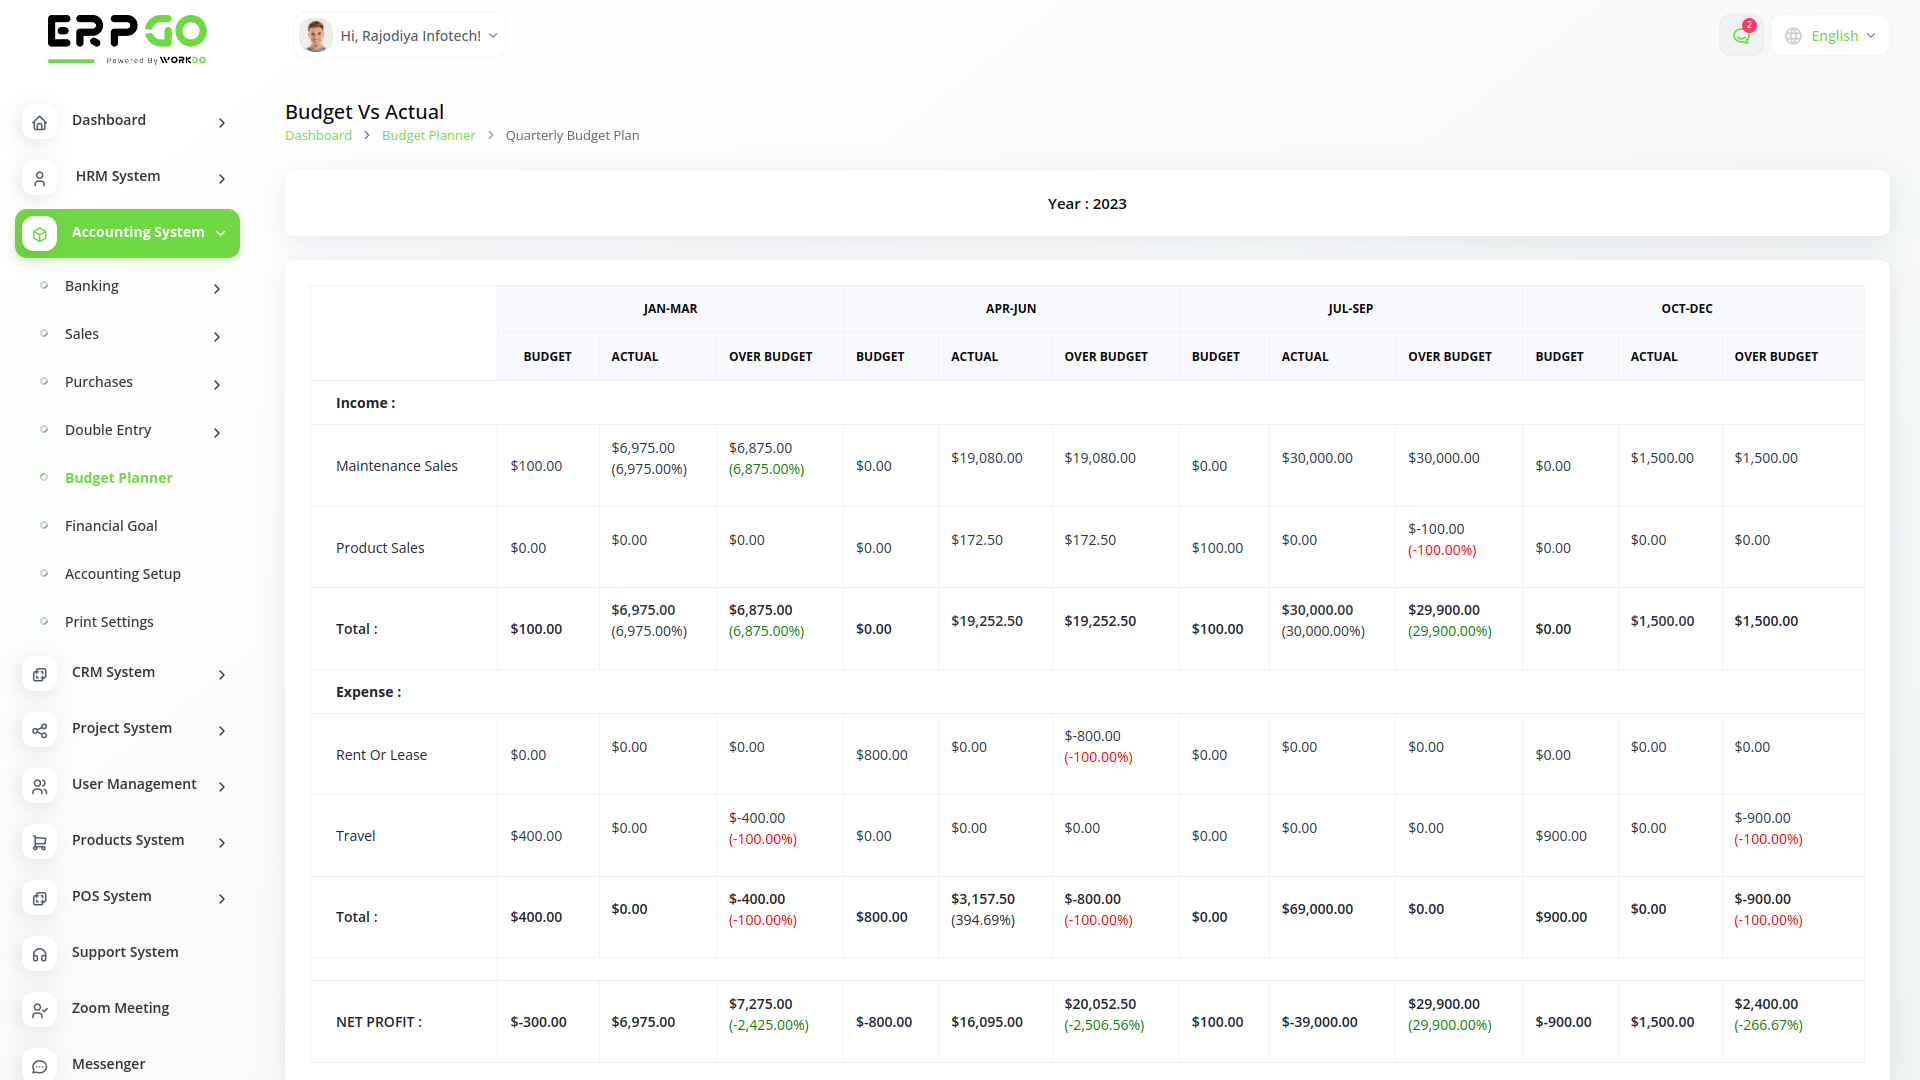Screen dimensions: 1920x1080
Task: Select the Zoom Meeting icon
Action: coord(39,1010)
